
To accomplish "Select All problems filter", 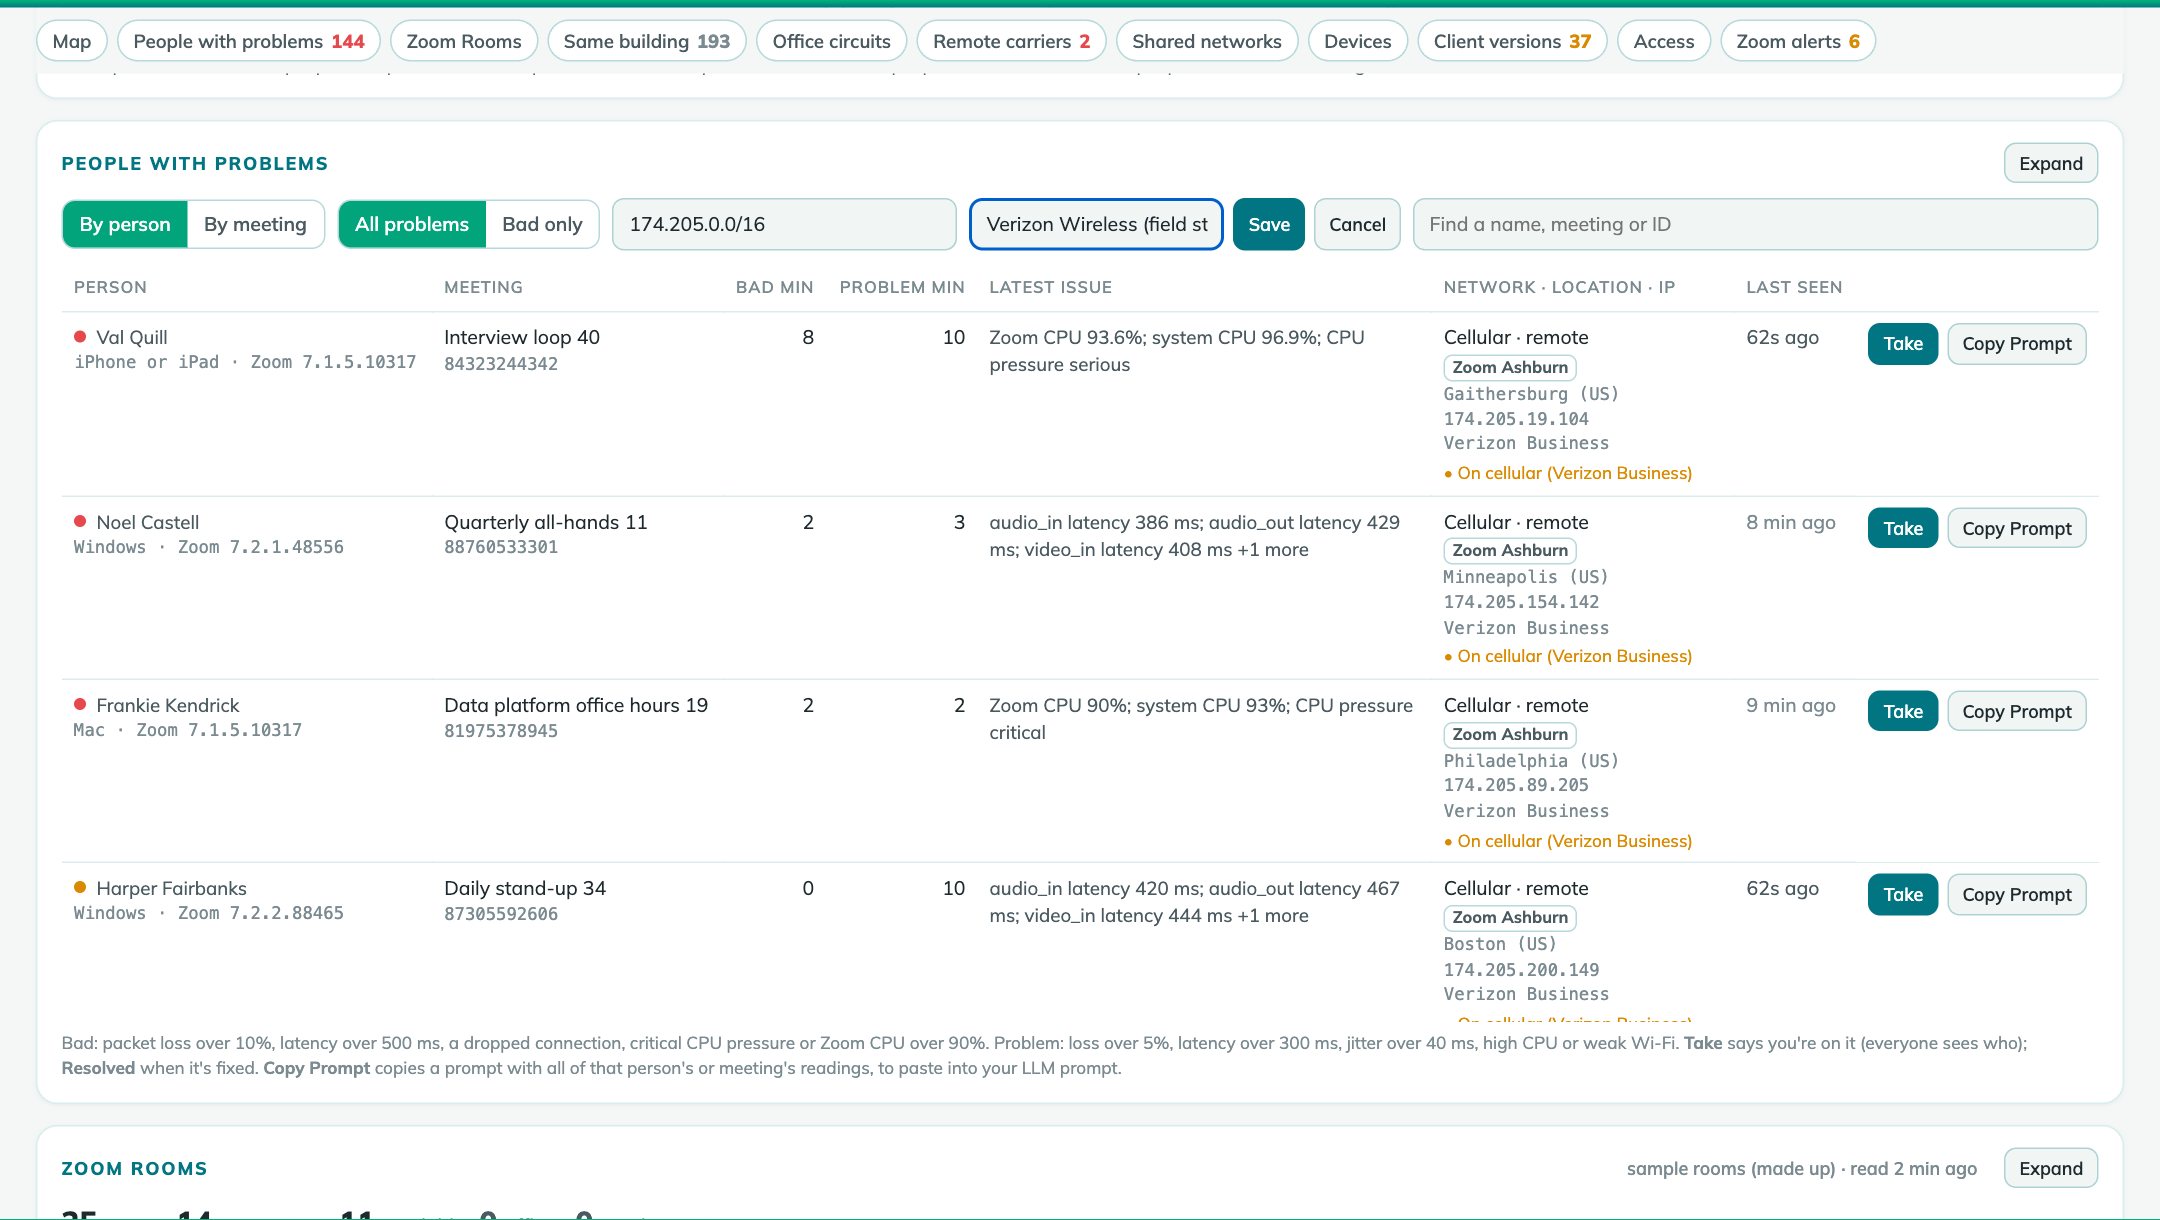I will pos(412,224).
